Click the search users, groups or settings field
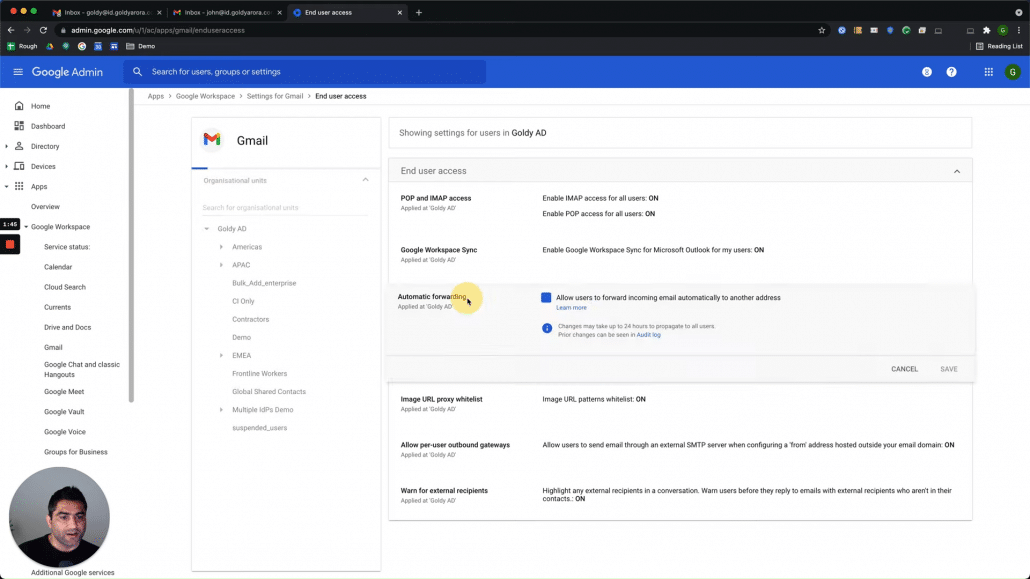Screen dimensions: 1030x579 pos(304,72)
